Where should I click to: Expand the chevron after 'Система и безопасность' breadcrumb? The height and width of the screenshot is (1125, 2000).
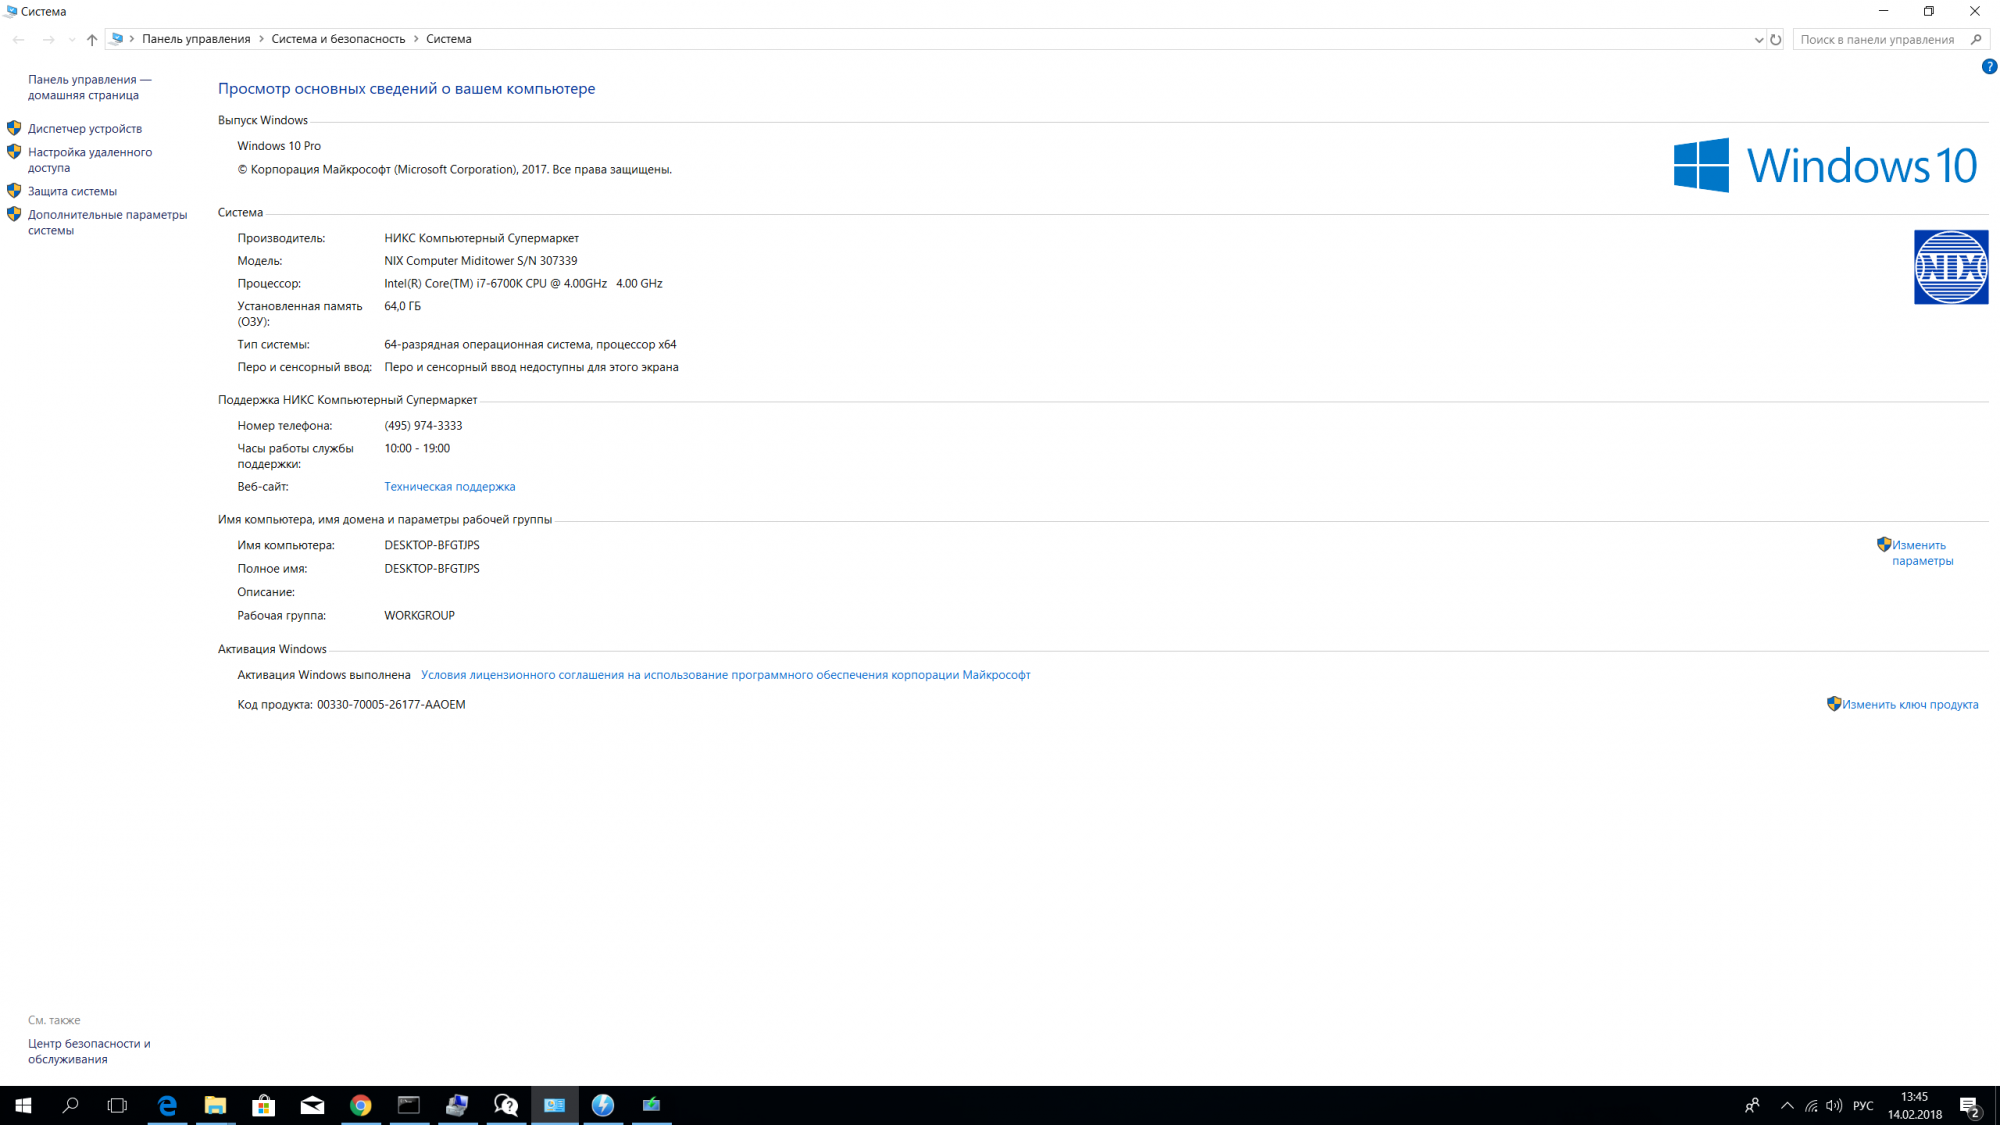tap(416, 39)
